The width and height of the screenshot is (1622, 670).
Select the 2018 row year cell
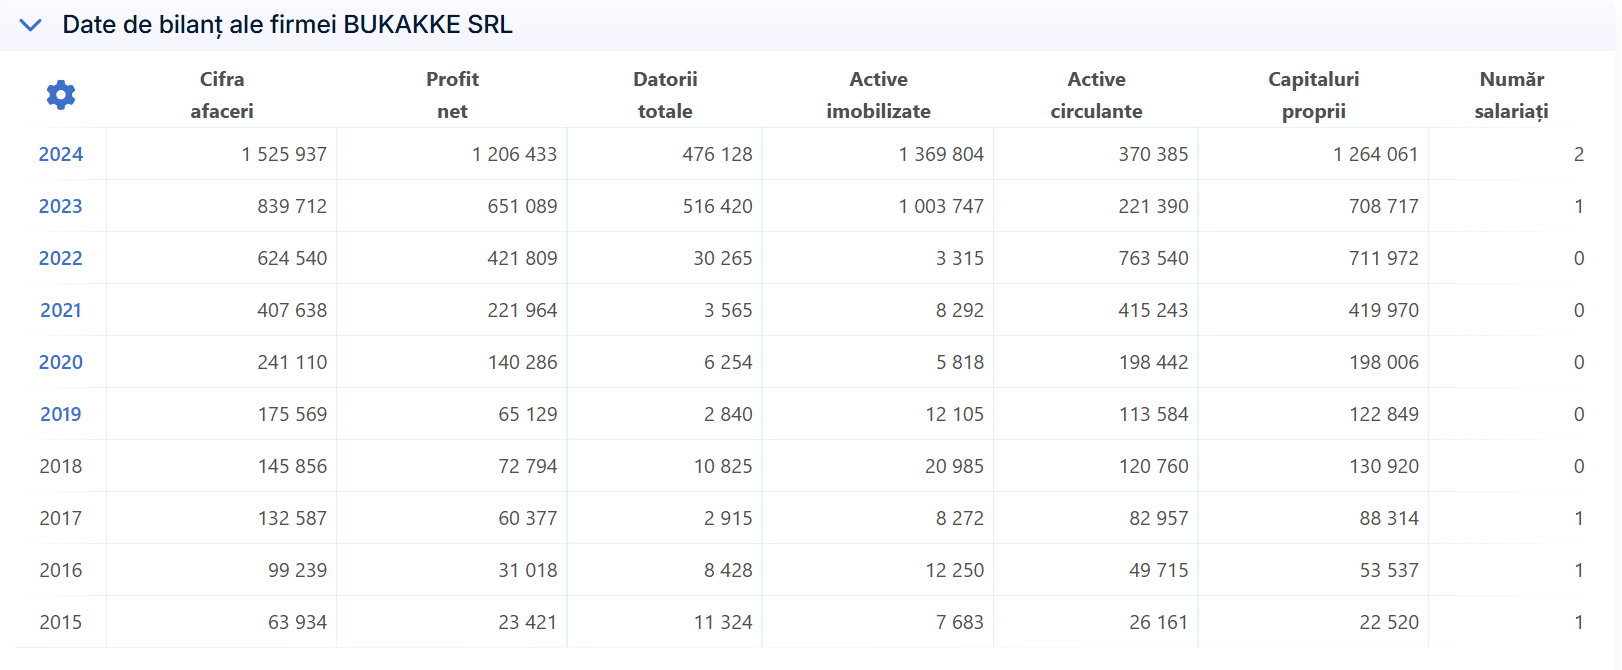(x=61, y=466)
